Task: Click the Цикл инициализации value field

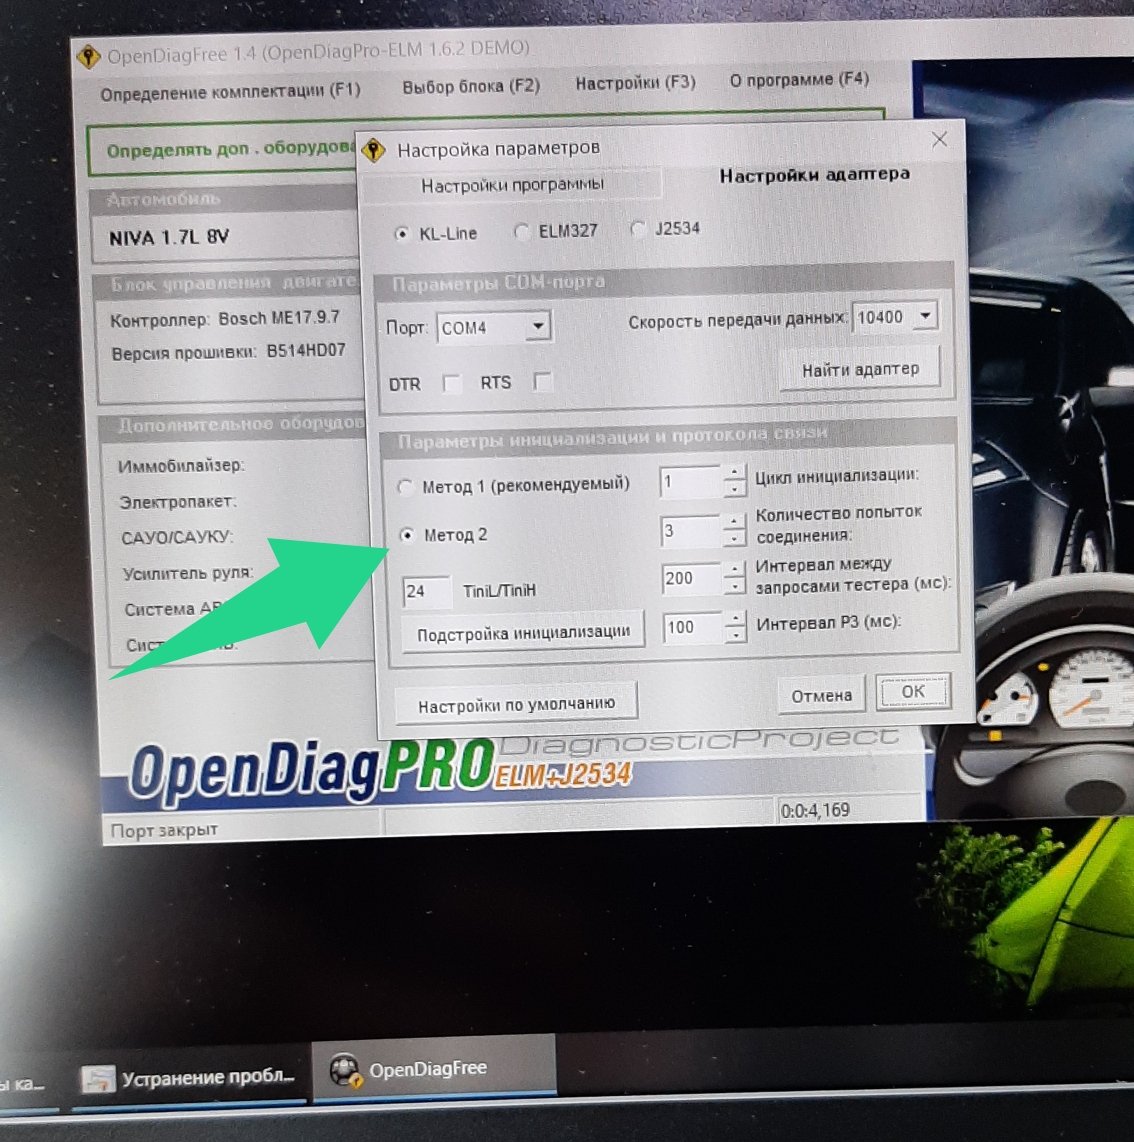Action: click(x=692, y=481)
